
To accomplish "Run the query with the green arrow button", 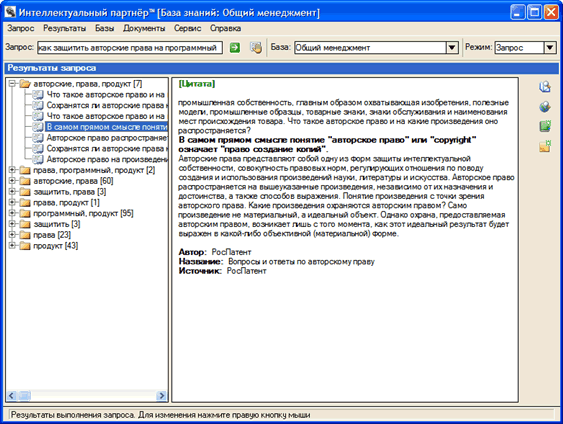I will (x=235, y=47).
